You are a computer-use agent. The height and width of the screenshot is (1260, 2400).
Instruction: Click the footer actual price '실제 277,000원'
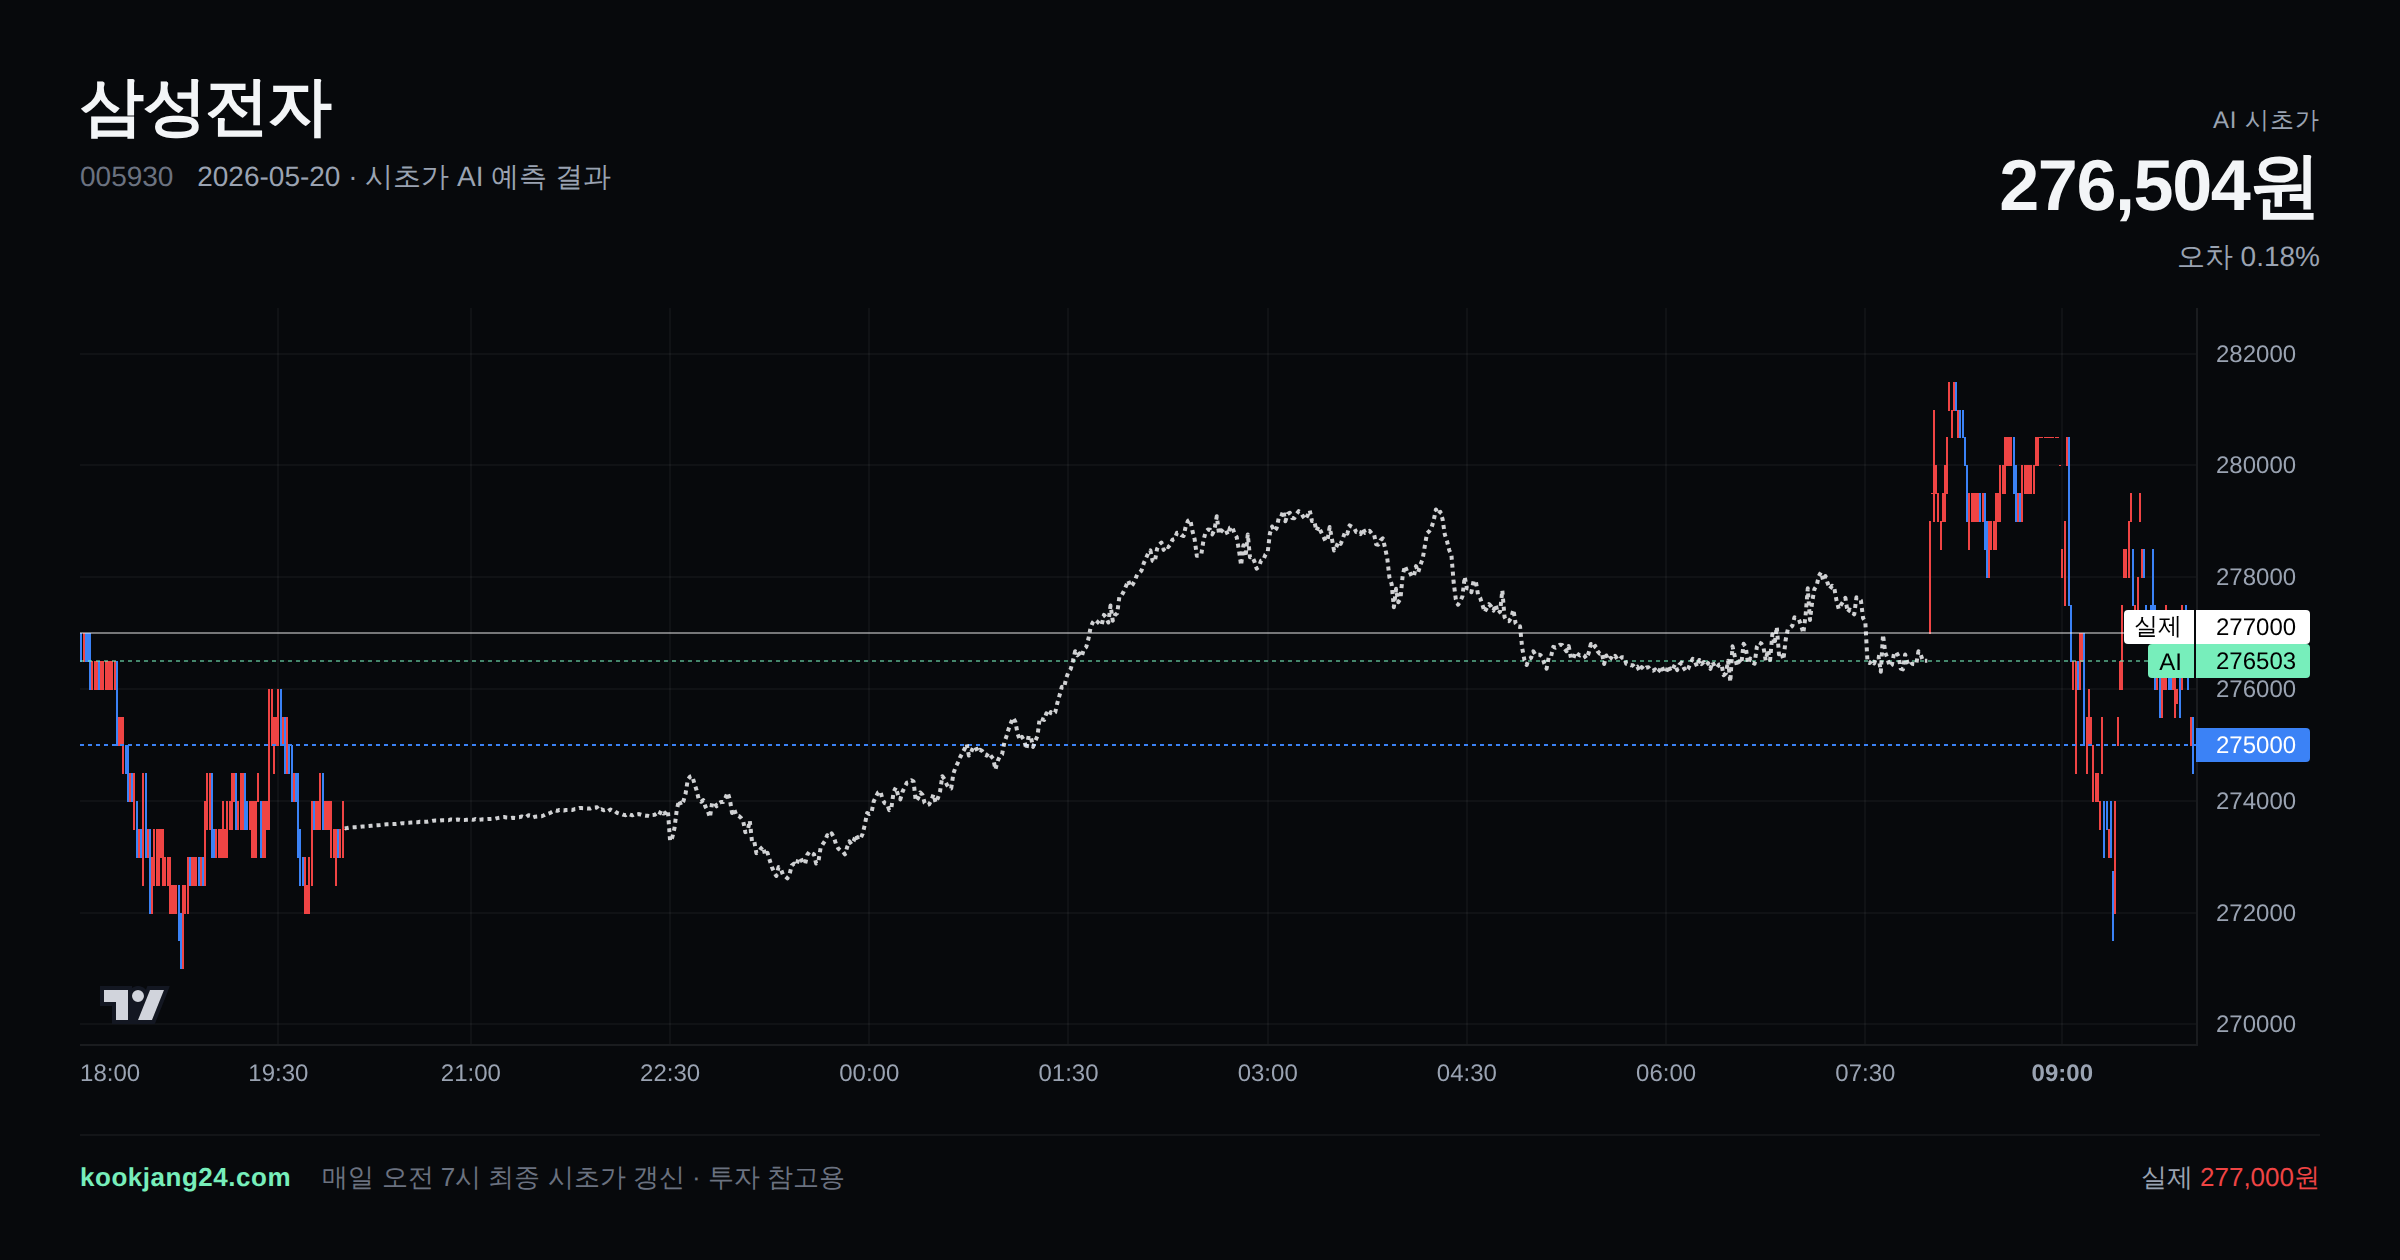(2230, 1177)
